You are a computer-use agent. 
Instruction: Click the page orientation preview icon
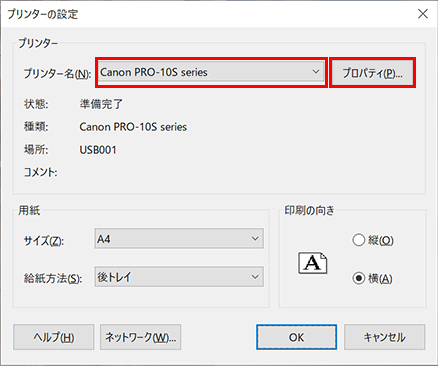[x=312, y=263]
